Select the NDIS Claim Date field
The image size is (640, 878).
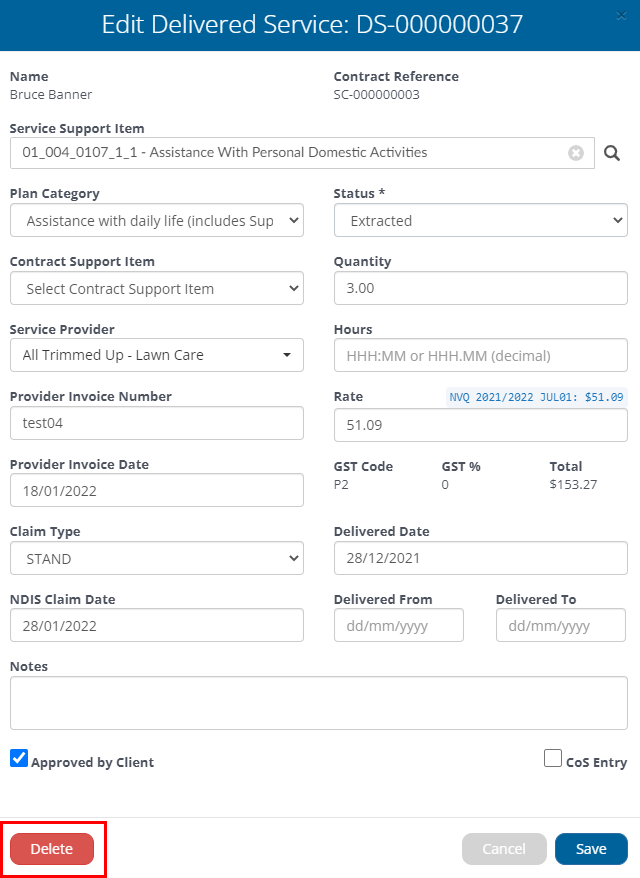[157, 625]
